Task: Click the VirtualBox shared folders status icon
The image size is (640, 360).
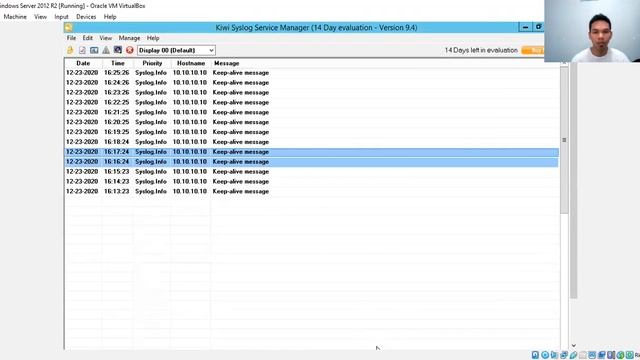Action: click(x=582, y=355)
